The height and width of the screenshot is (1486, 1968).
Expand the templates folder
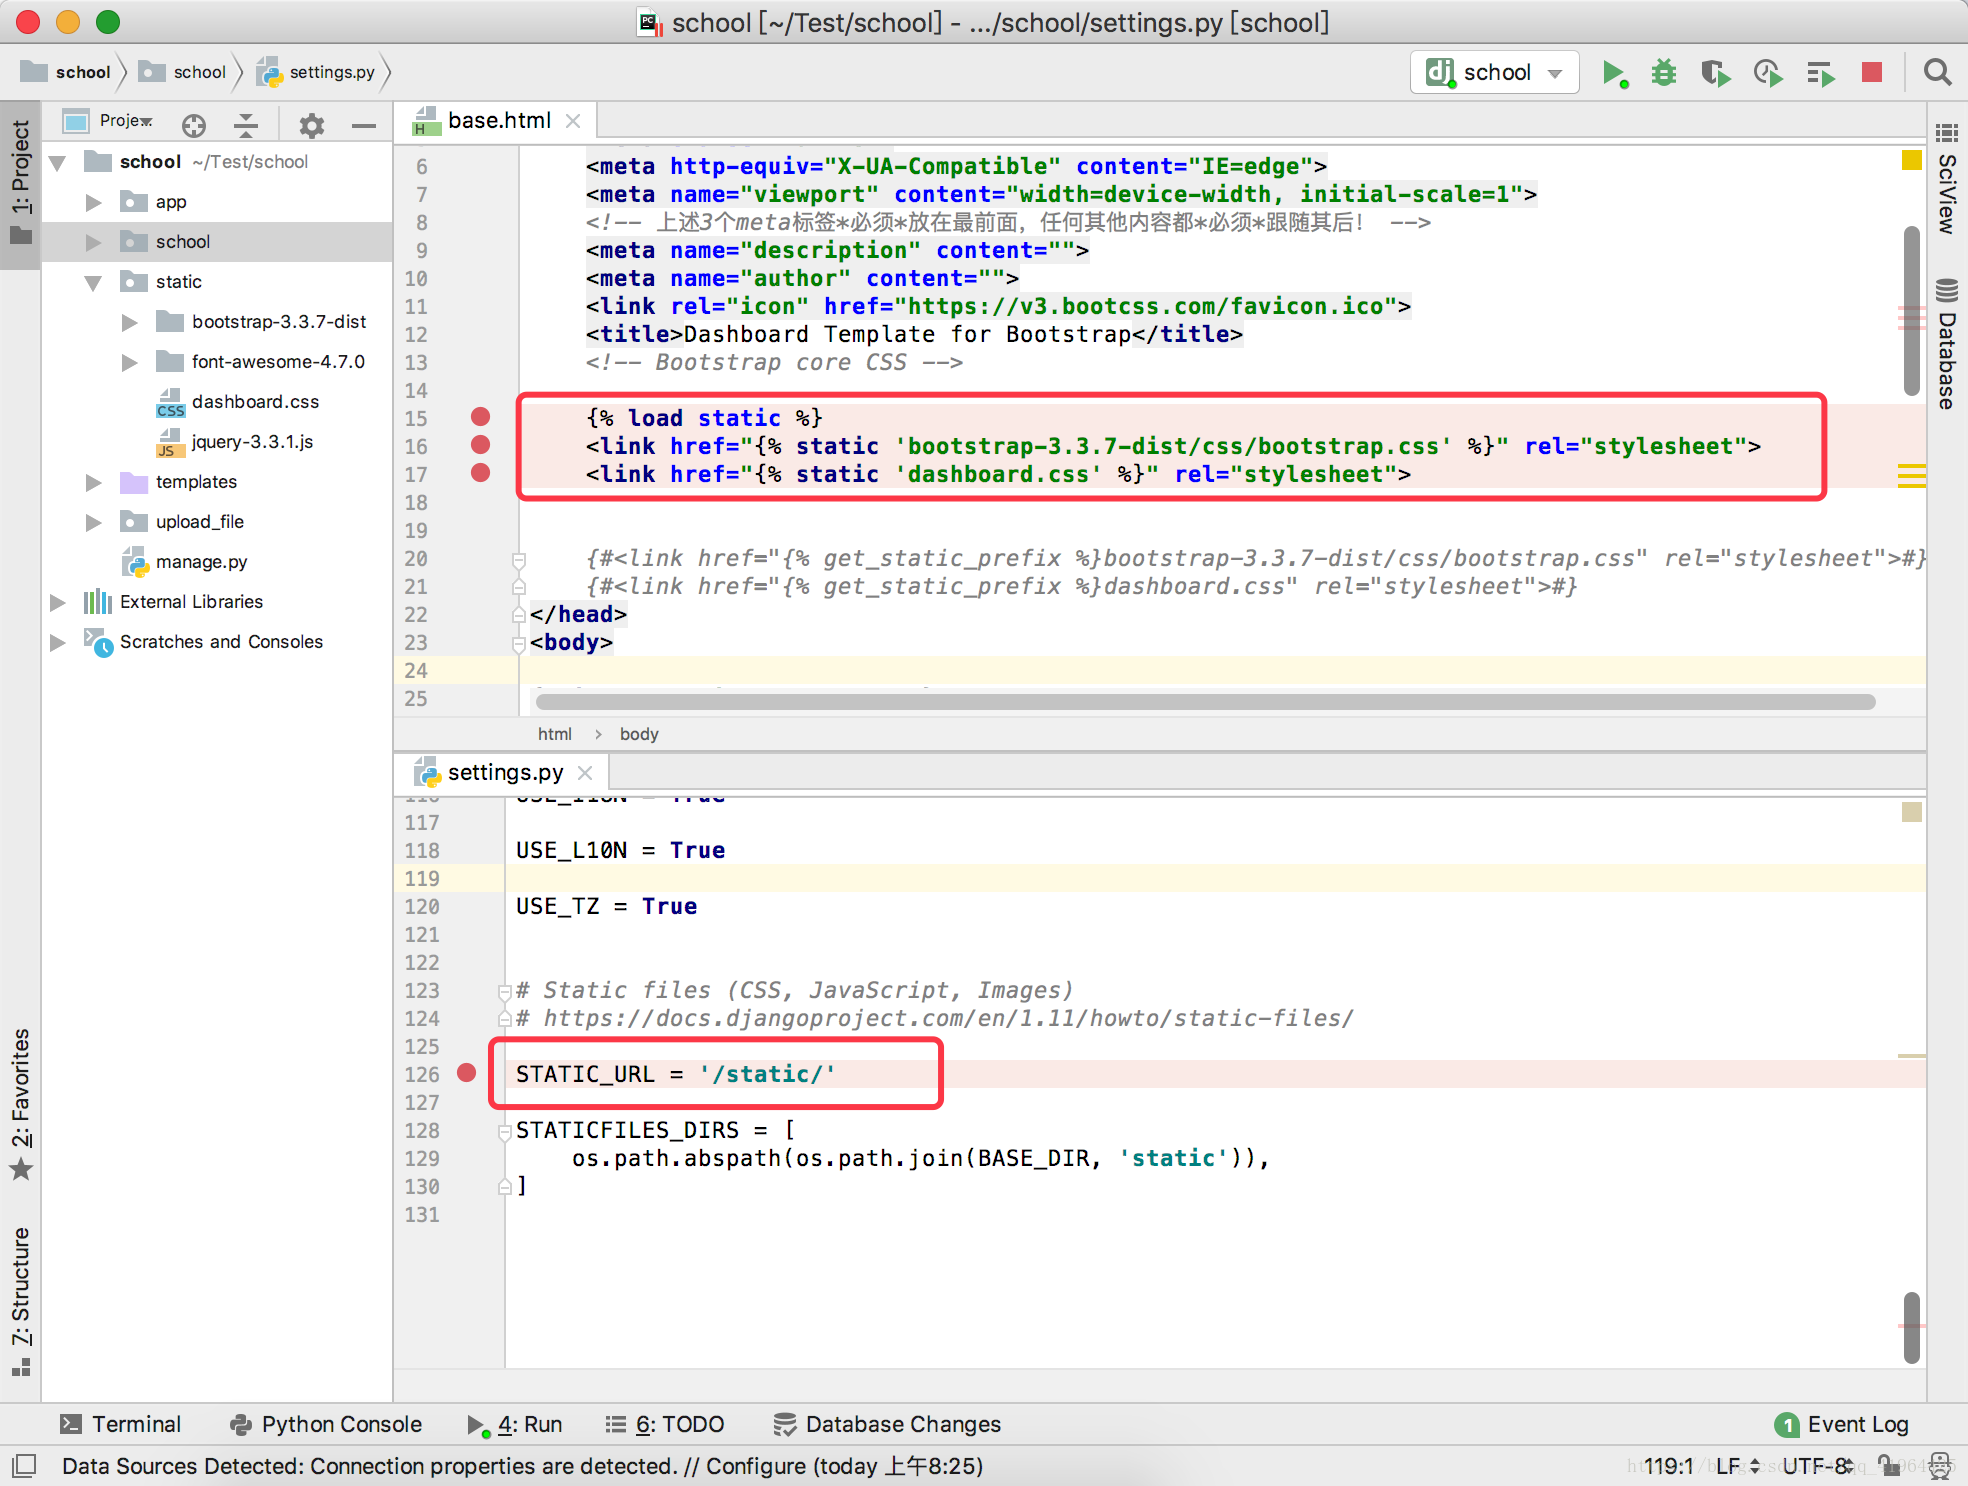(94, 482)
